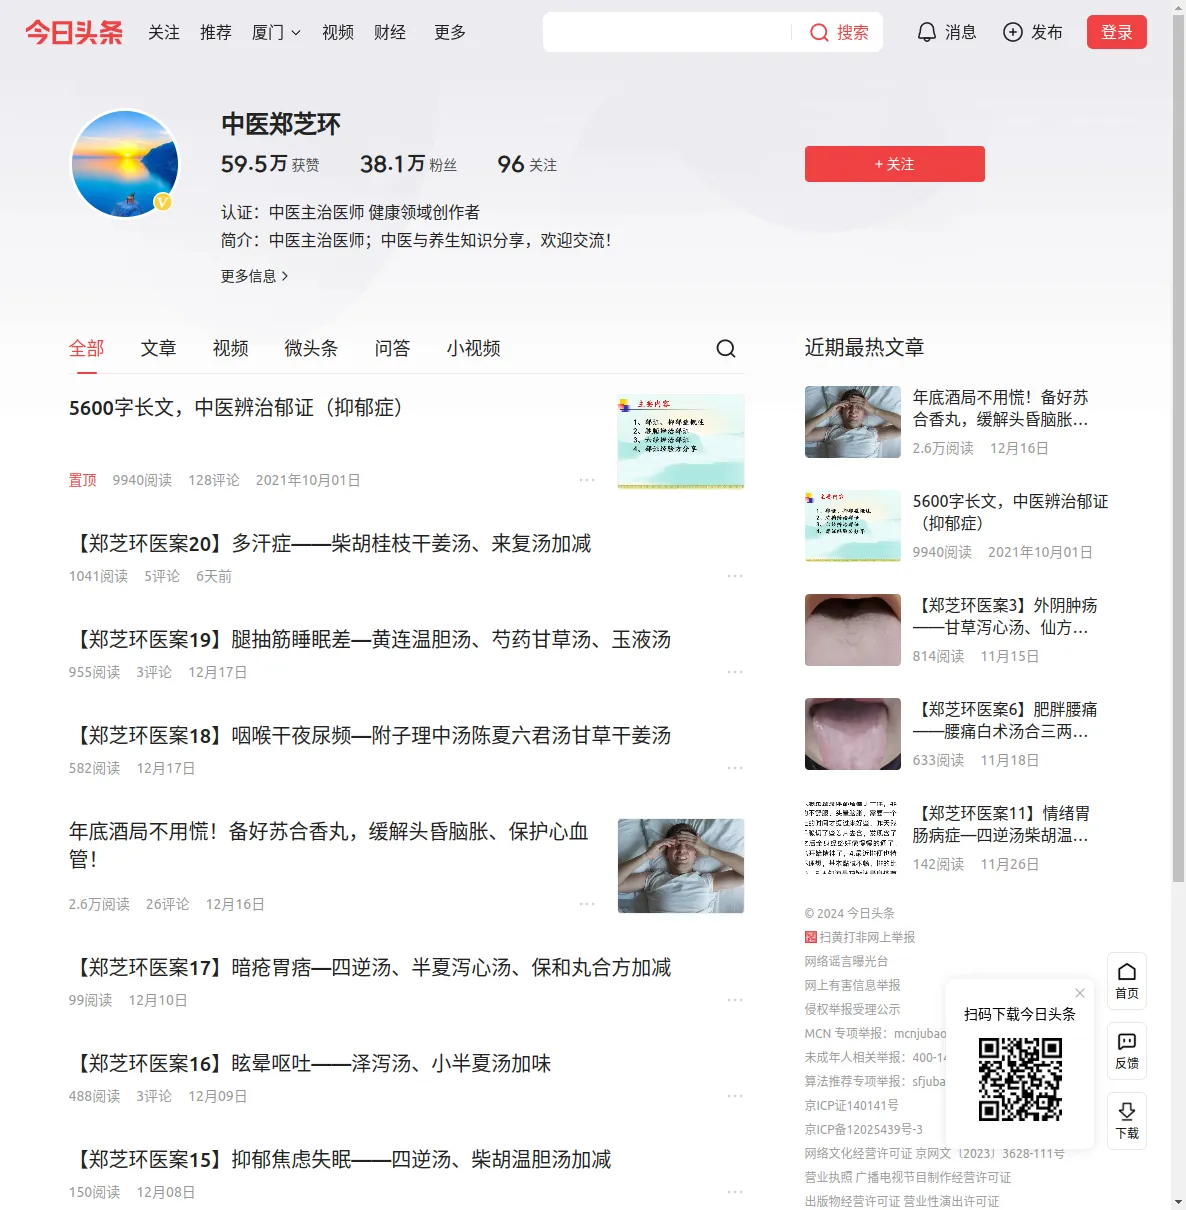Open 财经 in top navigation
1186x1210 pixels.
point(390,33)
